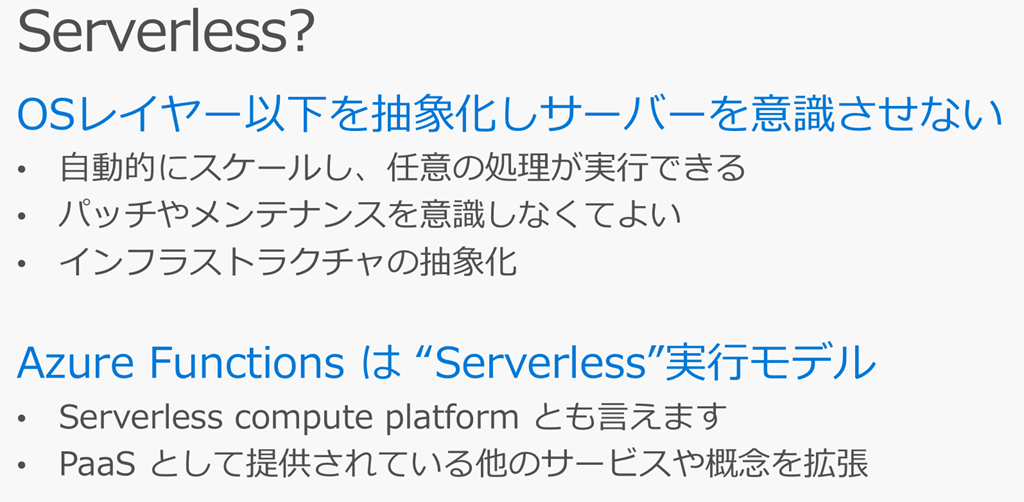Image resolution: width=1024 pixels, height=502 pixels.
Task: Click the bullet dot before "PaaS"
Action: point(24,466)
